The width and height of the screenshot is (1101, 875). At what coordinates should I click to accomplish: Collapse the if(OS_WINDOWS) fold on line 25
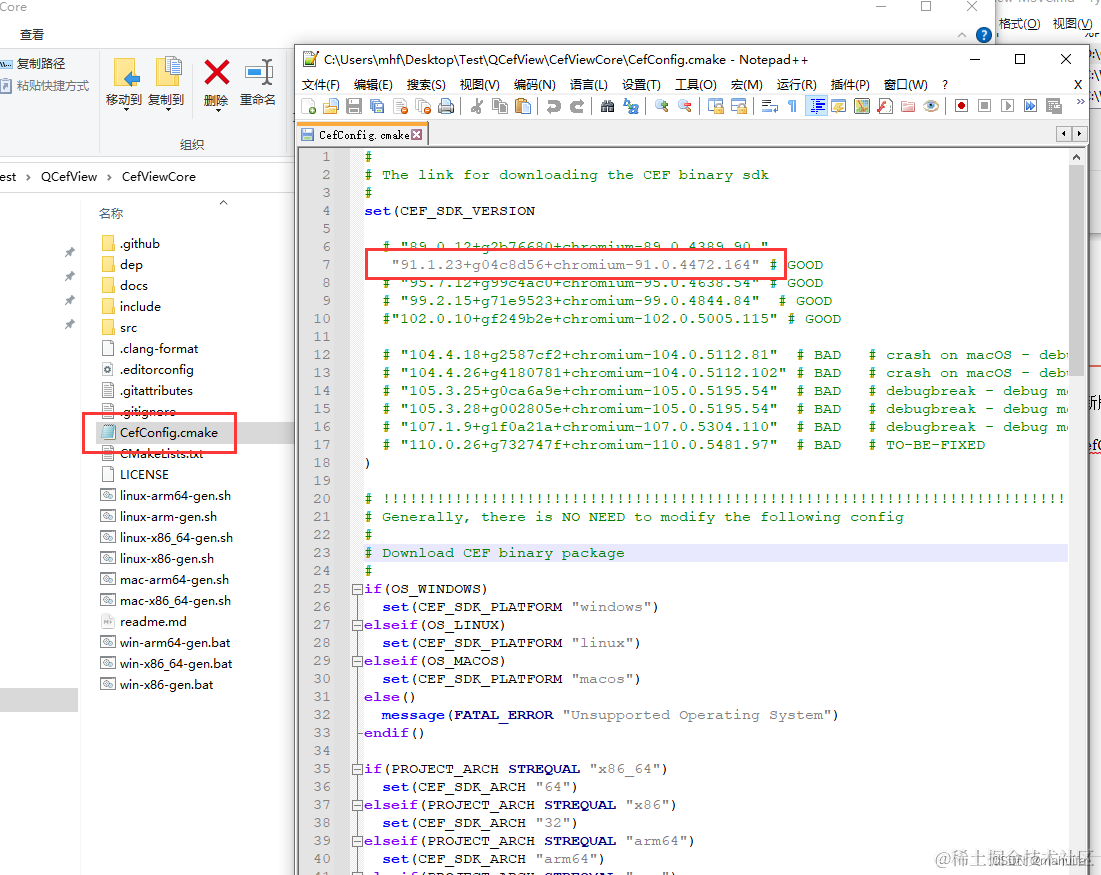[x=357, y=589]
